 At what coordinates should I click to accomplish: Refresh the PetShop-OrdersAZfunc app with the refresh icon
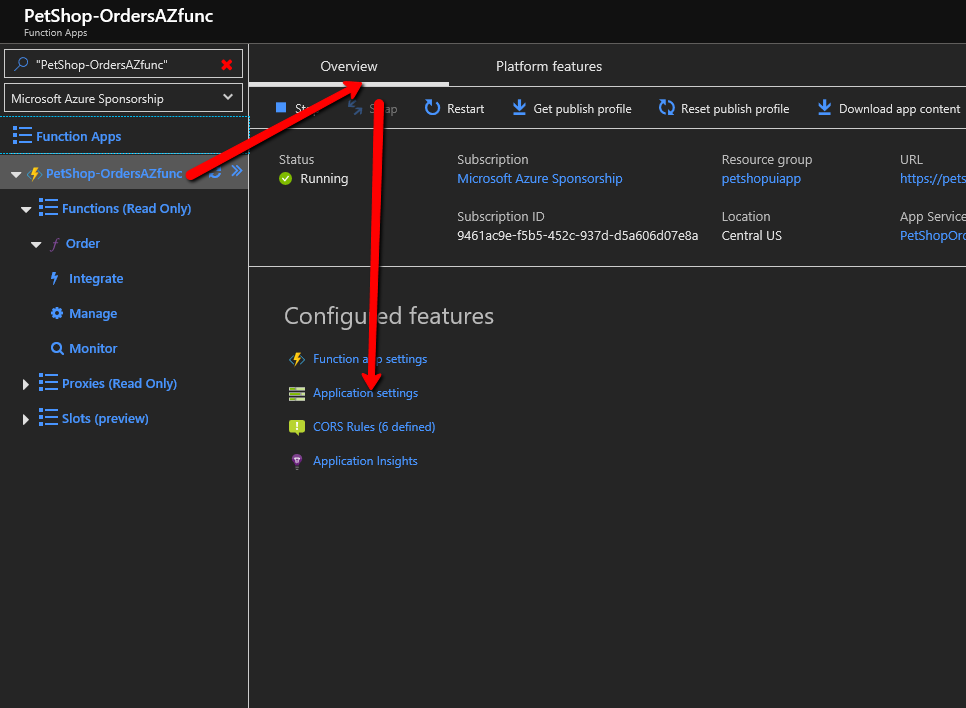pos(215,173)
